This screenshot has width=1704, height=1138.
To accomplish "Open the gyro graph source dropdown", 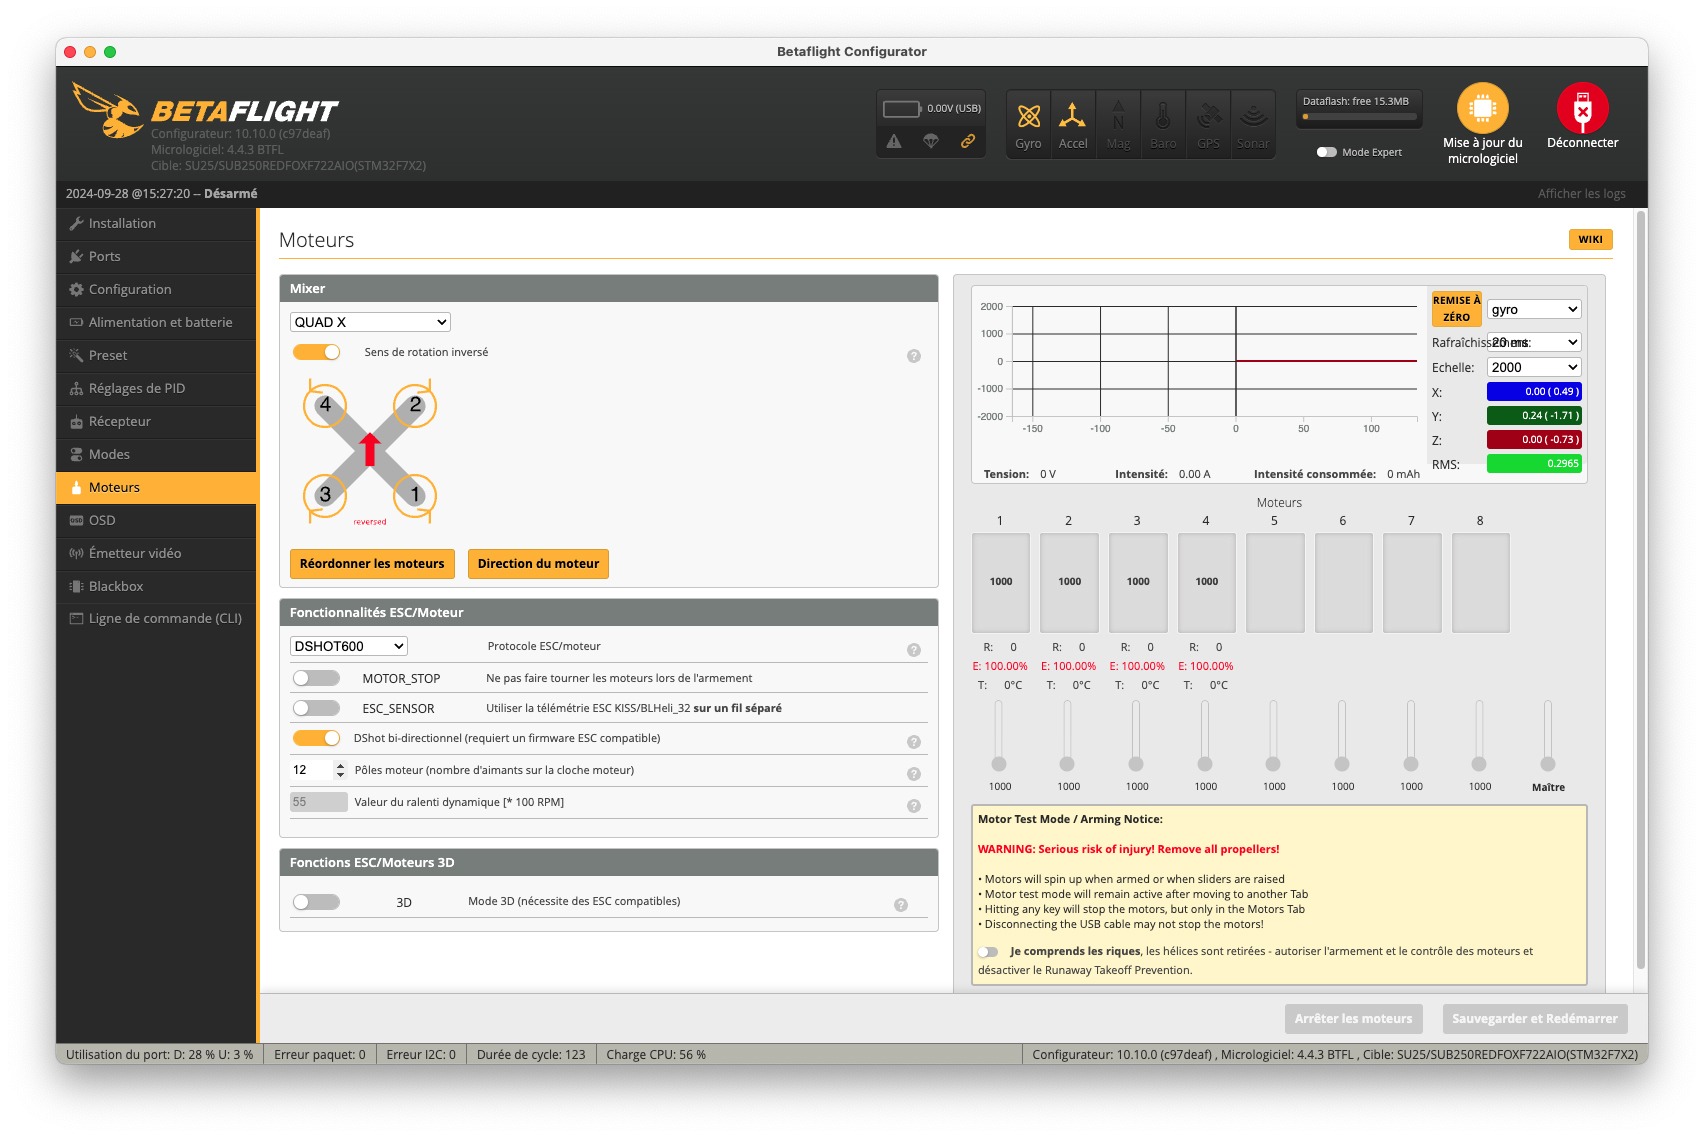I will click(1534, 309).
